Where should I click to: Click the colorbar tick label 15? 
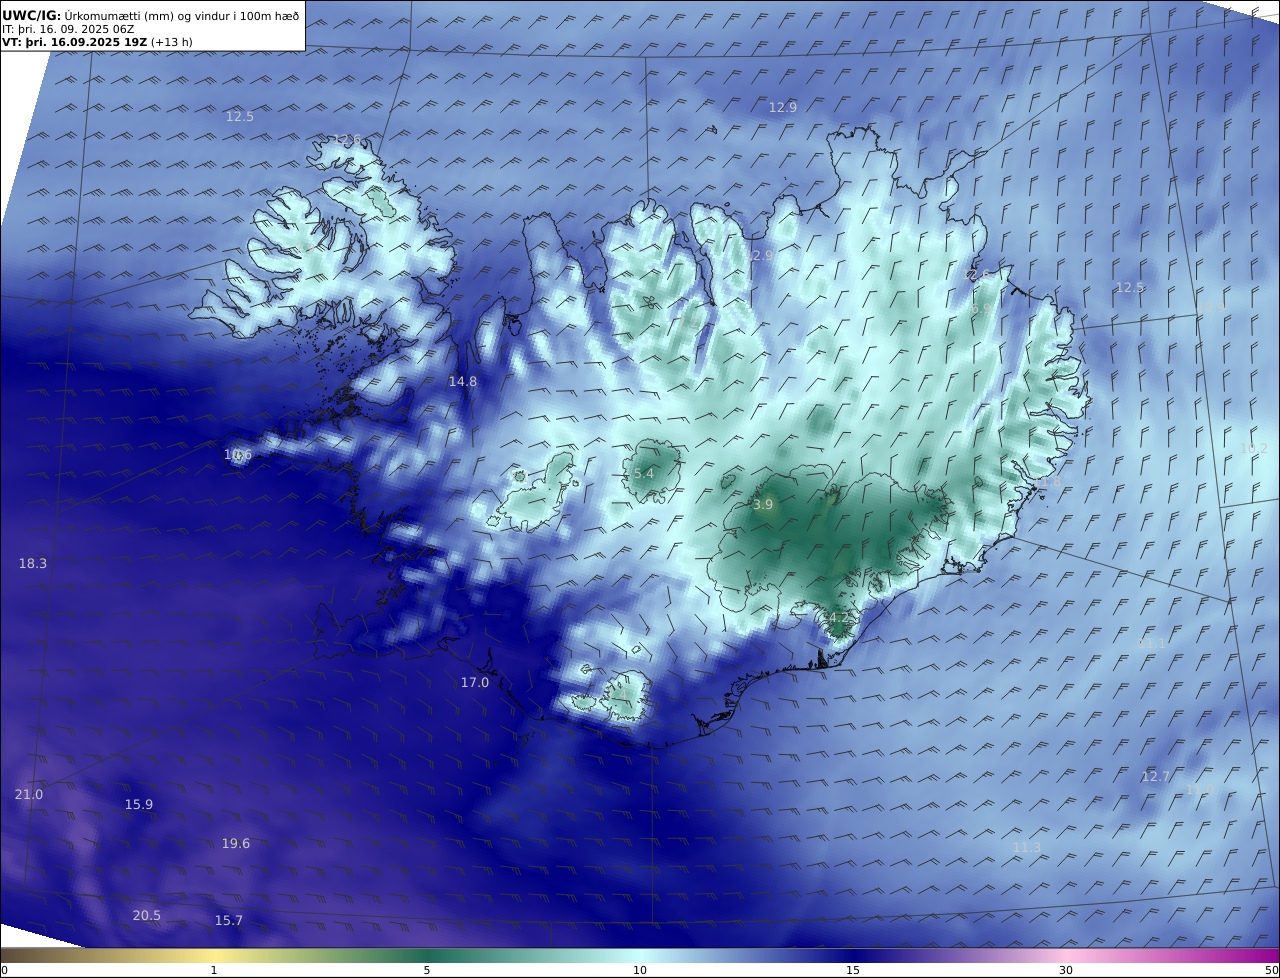[x=853, y=970]
